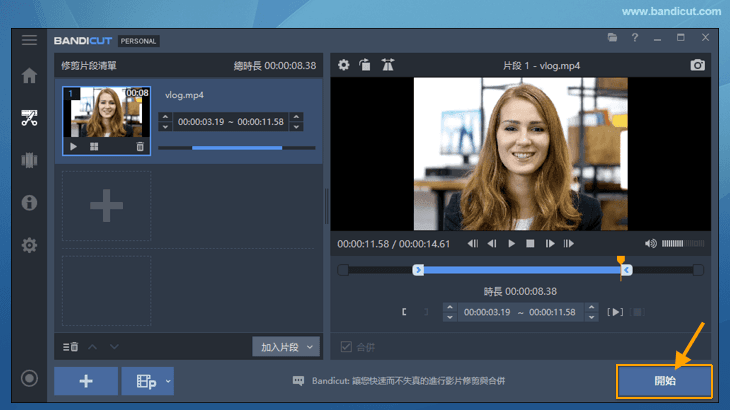
Task: Move segment up arrow
Action: pyautogui.click(x=93, y=347)
